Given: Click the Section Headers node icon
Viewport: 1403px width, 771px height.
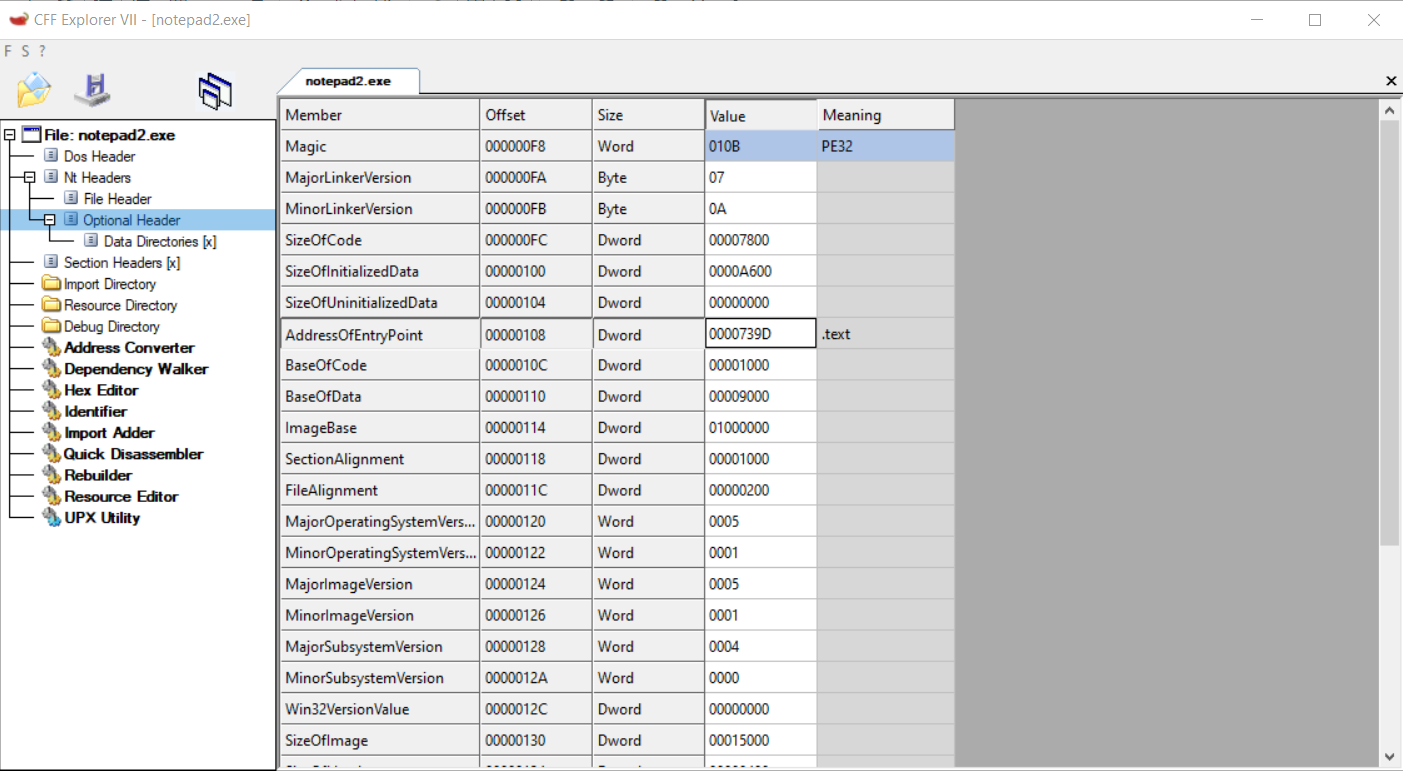Looking at the screenshot, I should pyautogui.click(x=52, y=262).
